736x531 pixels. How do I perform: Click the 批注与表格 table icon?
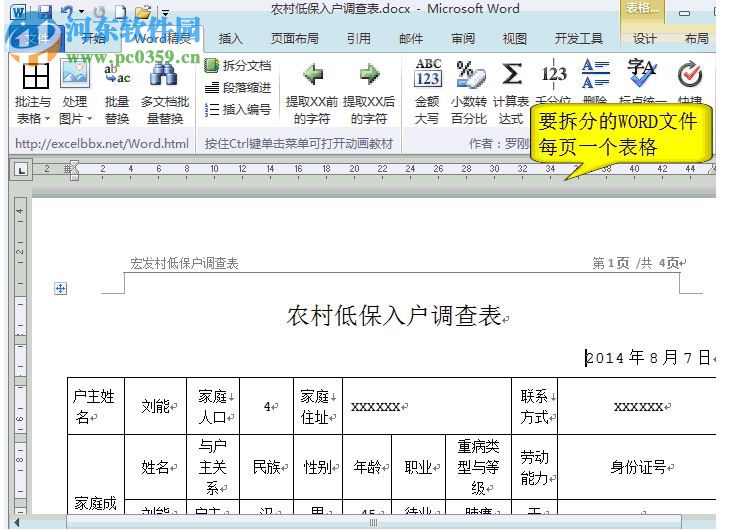[x=35, y=76]
